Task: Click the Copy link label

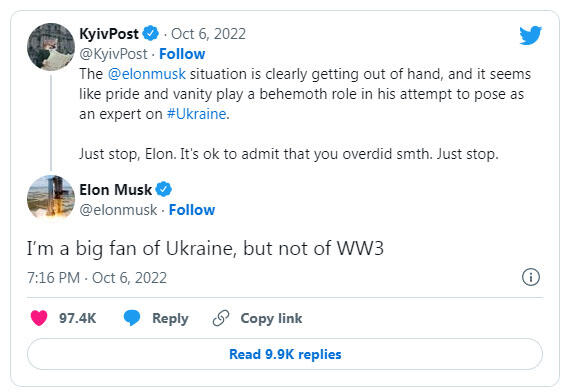Action: 271,318
